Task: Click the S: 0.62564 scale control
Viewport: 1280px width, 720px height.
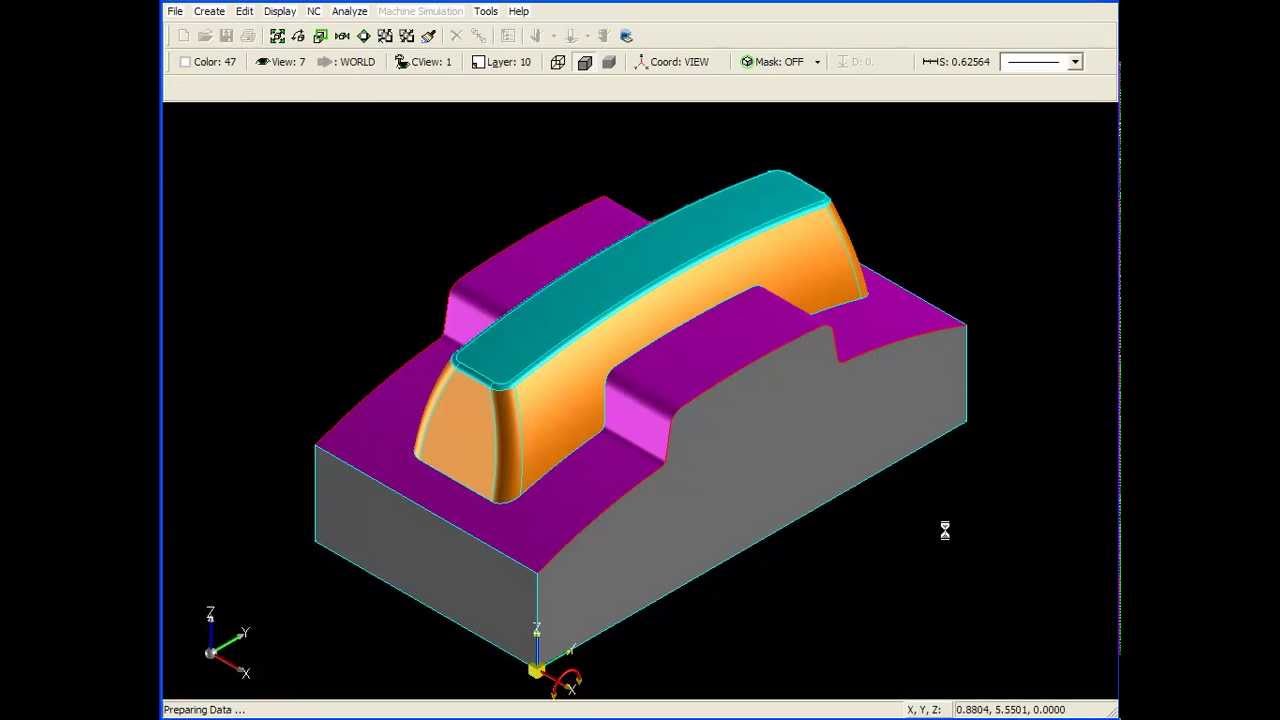Action: pos(956,62)
